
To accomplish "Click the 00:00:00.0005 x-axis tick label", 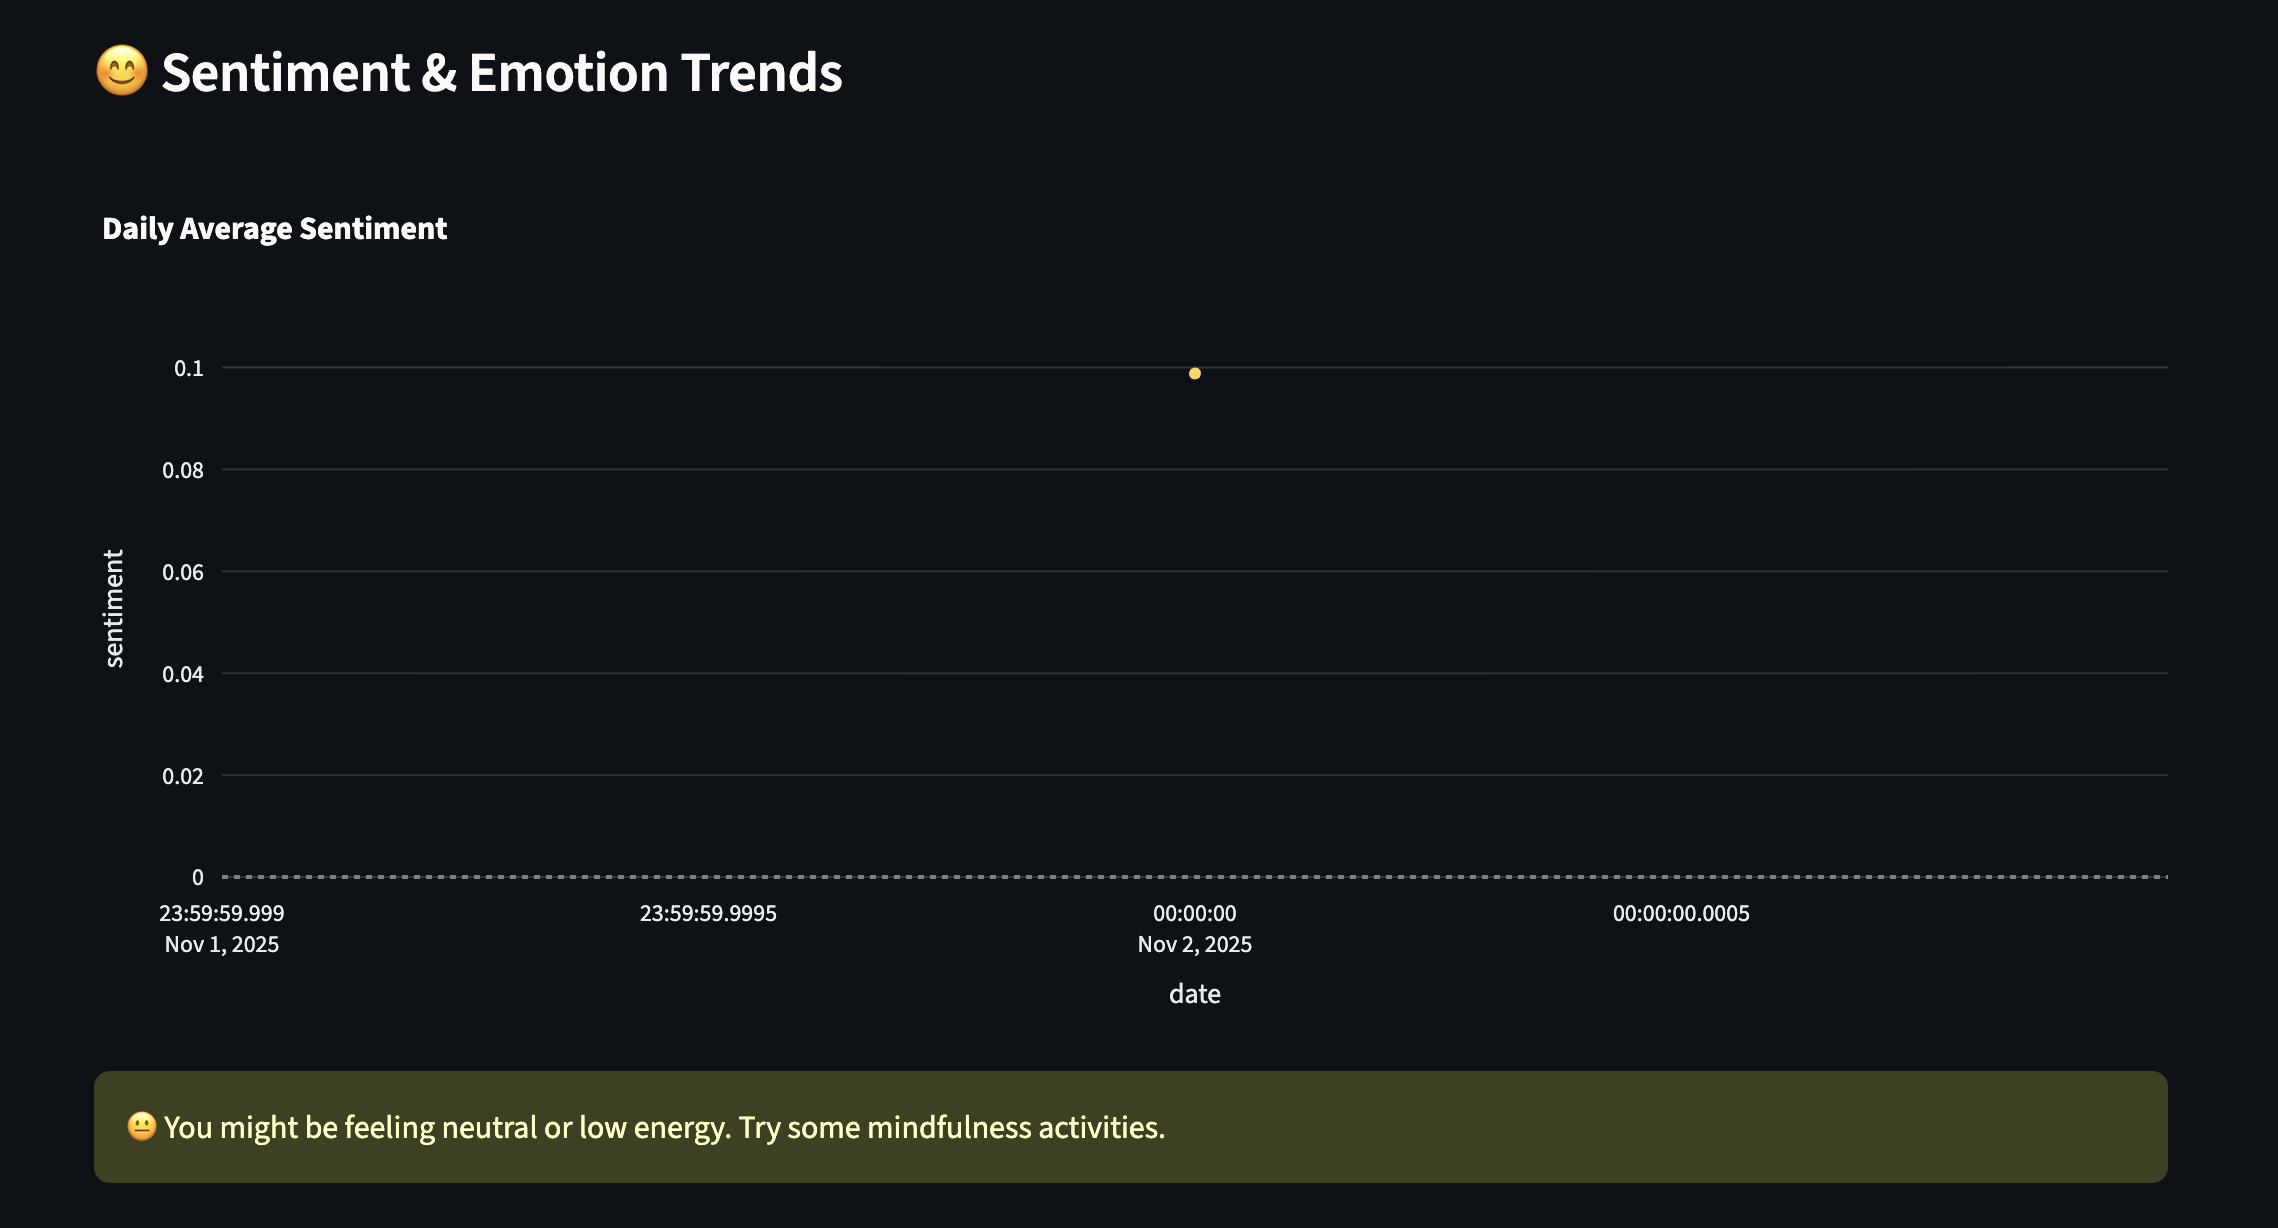I will 1681,913.
